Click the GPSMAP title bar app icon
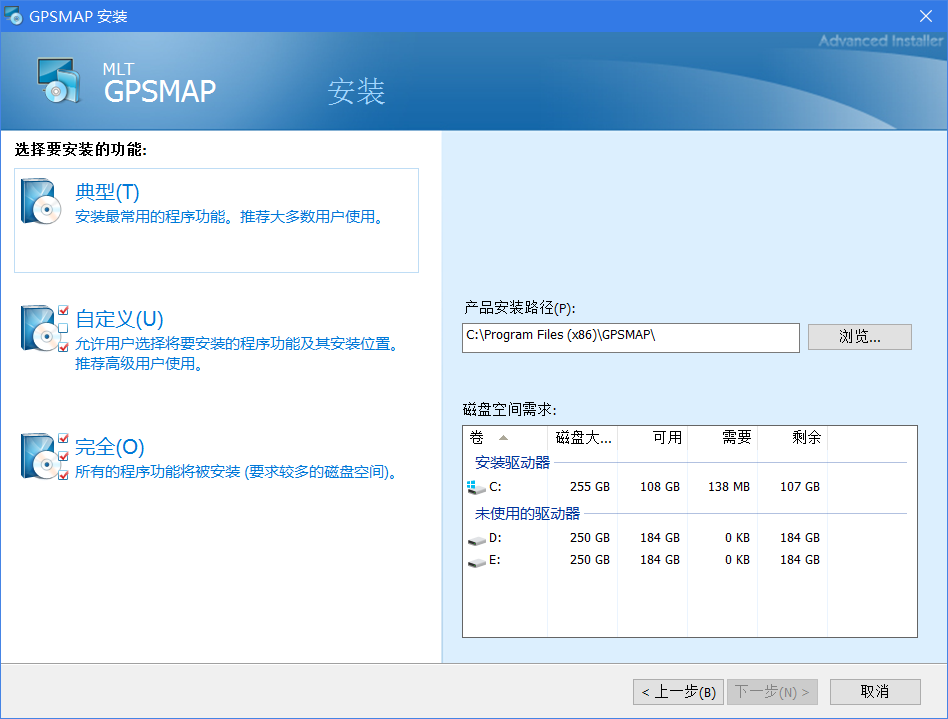948x719 pixels. pyautogui.click(x=13, y=16)
